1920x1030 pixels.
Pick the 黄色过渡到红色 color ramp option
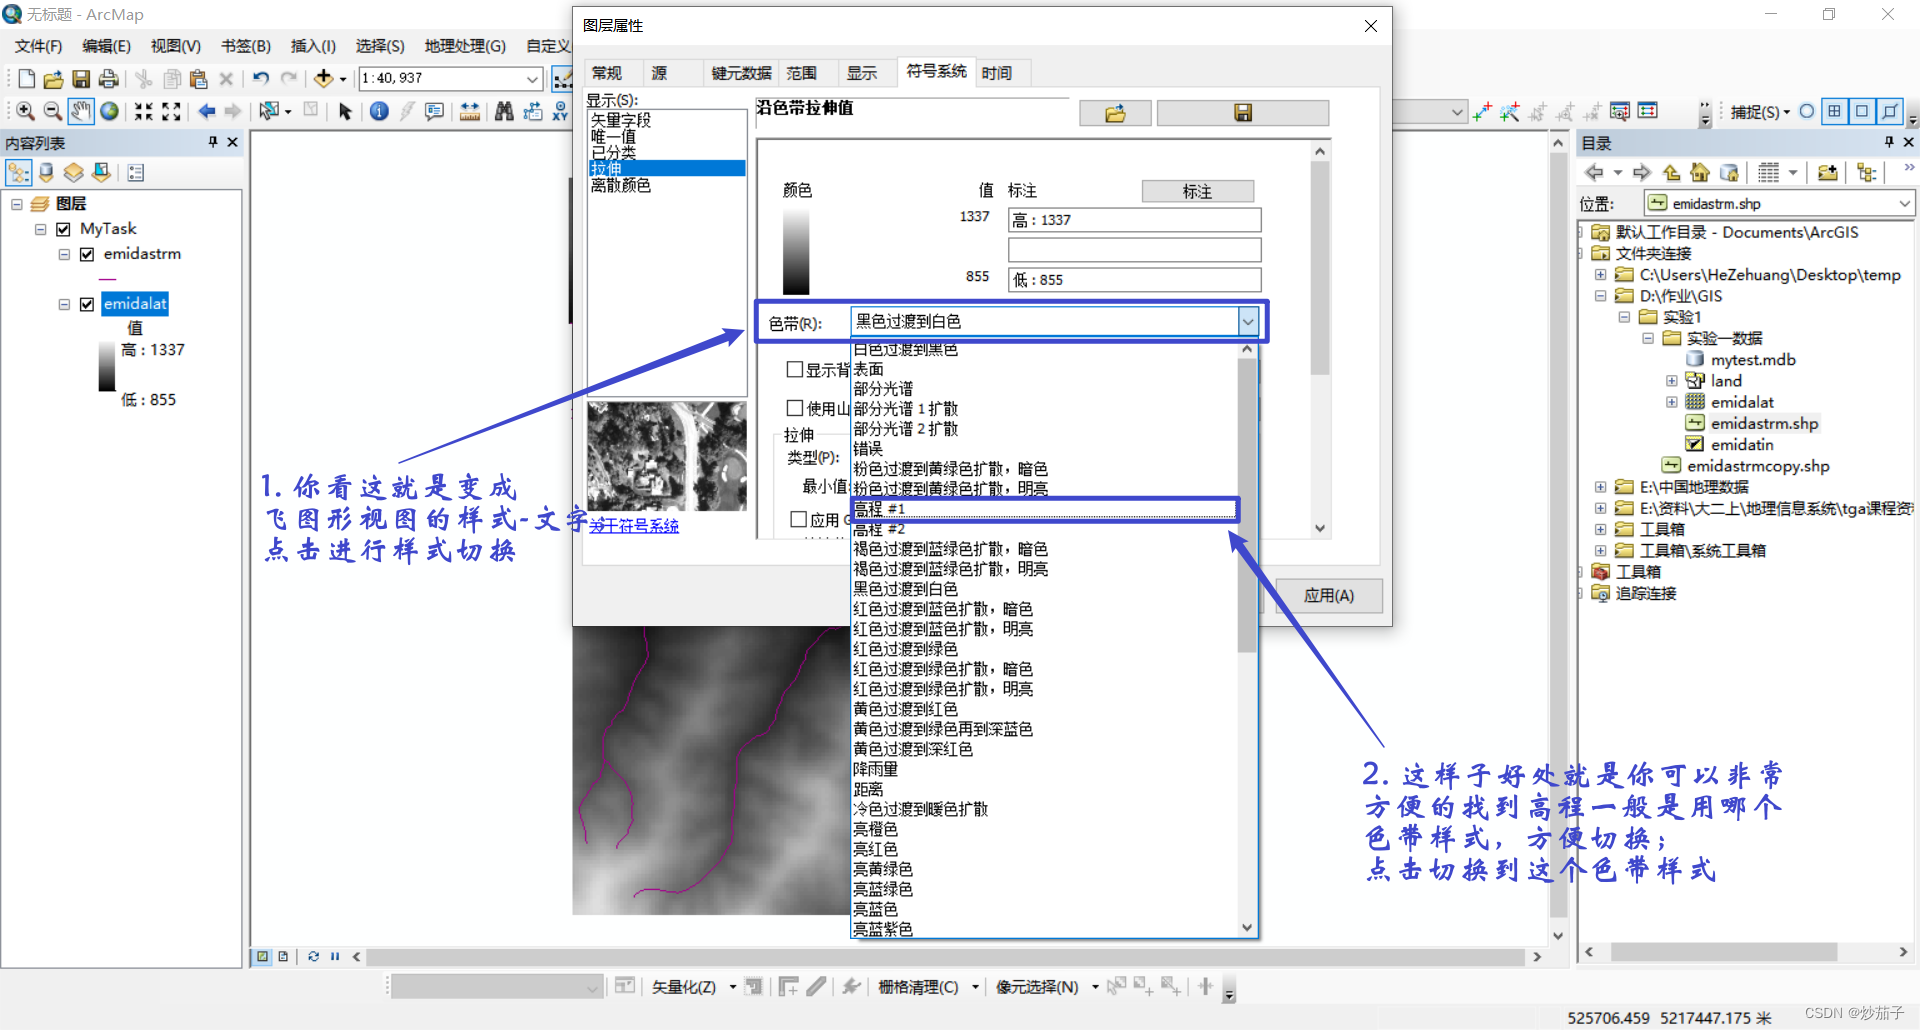click(x=1045, y=709)
